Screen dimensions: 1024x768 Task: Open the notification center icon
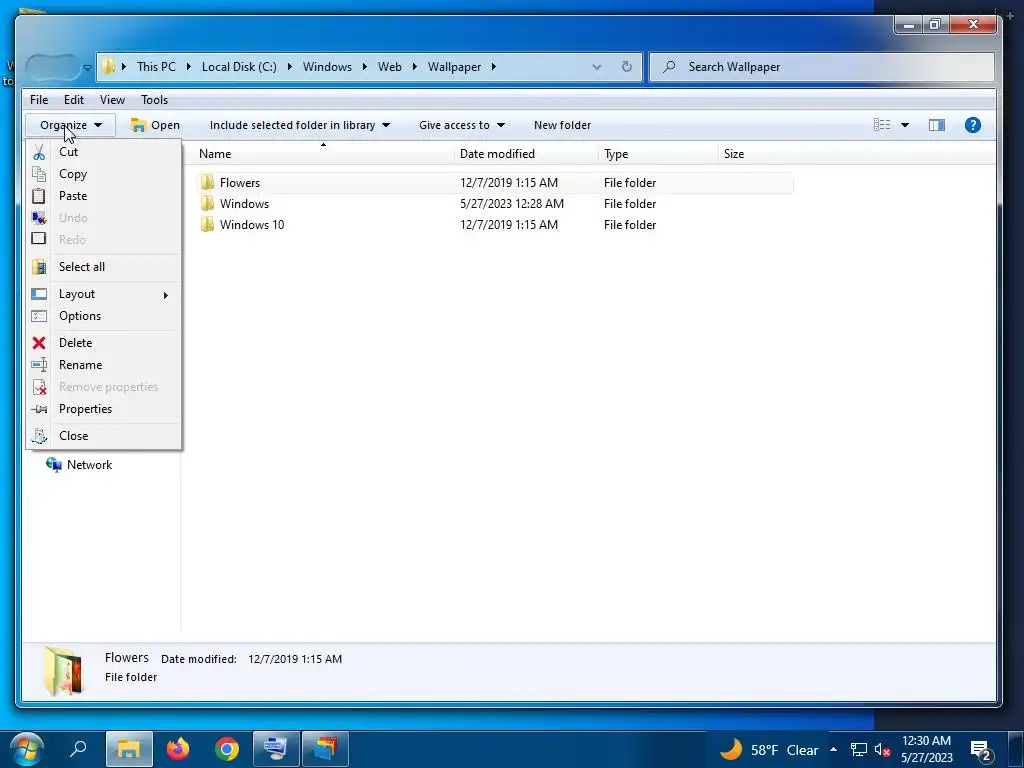coord(981,751)
